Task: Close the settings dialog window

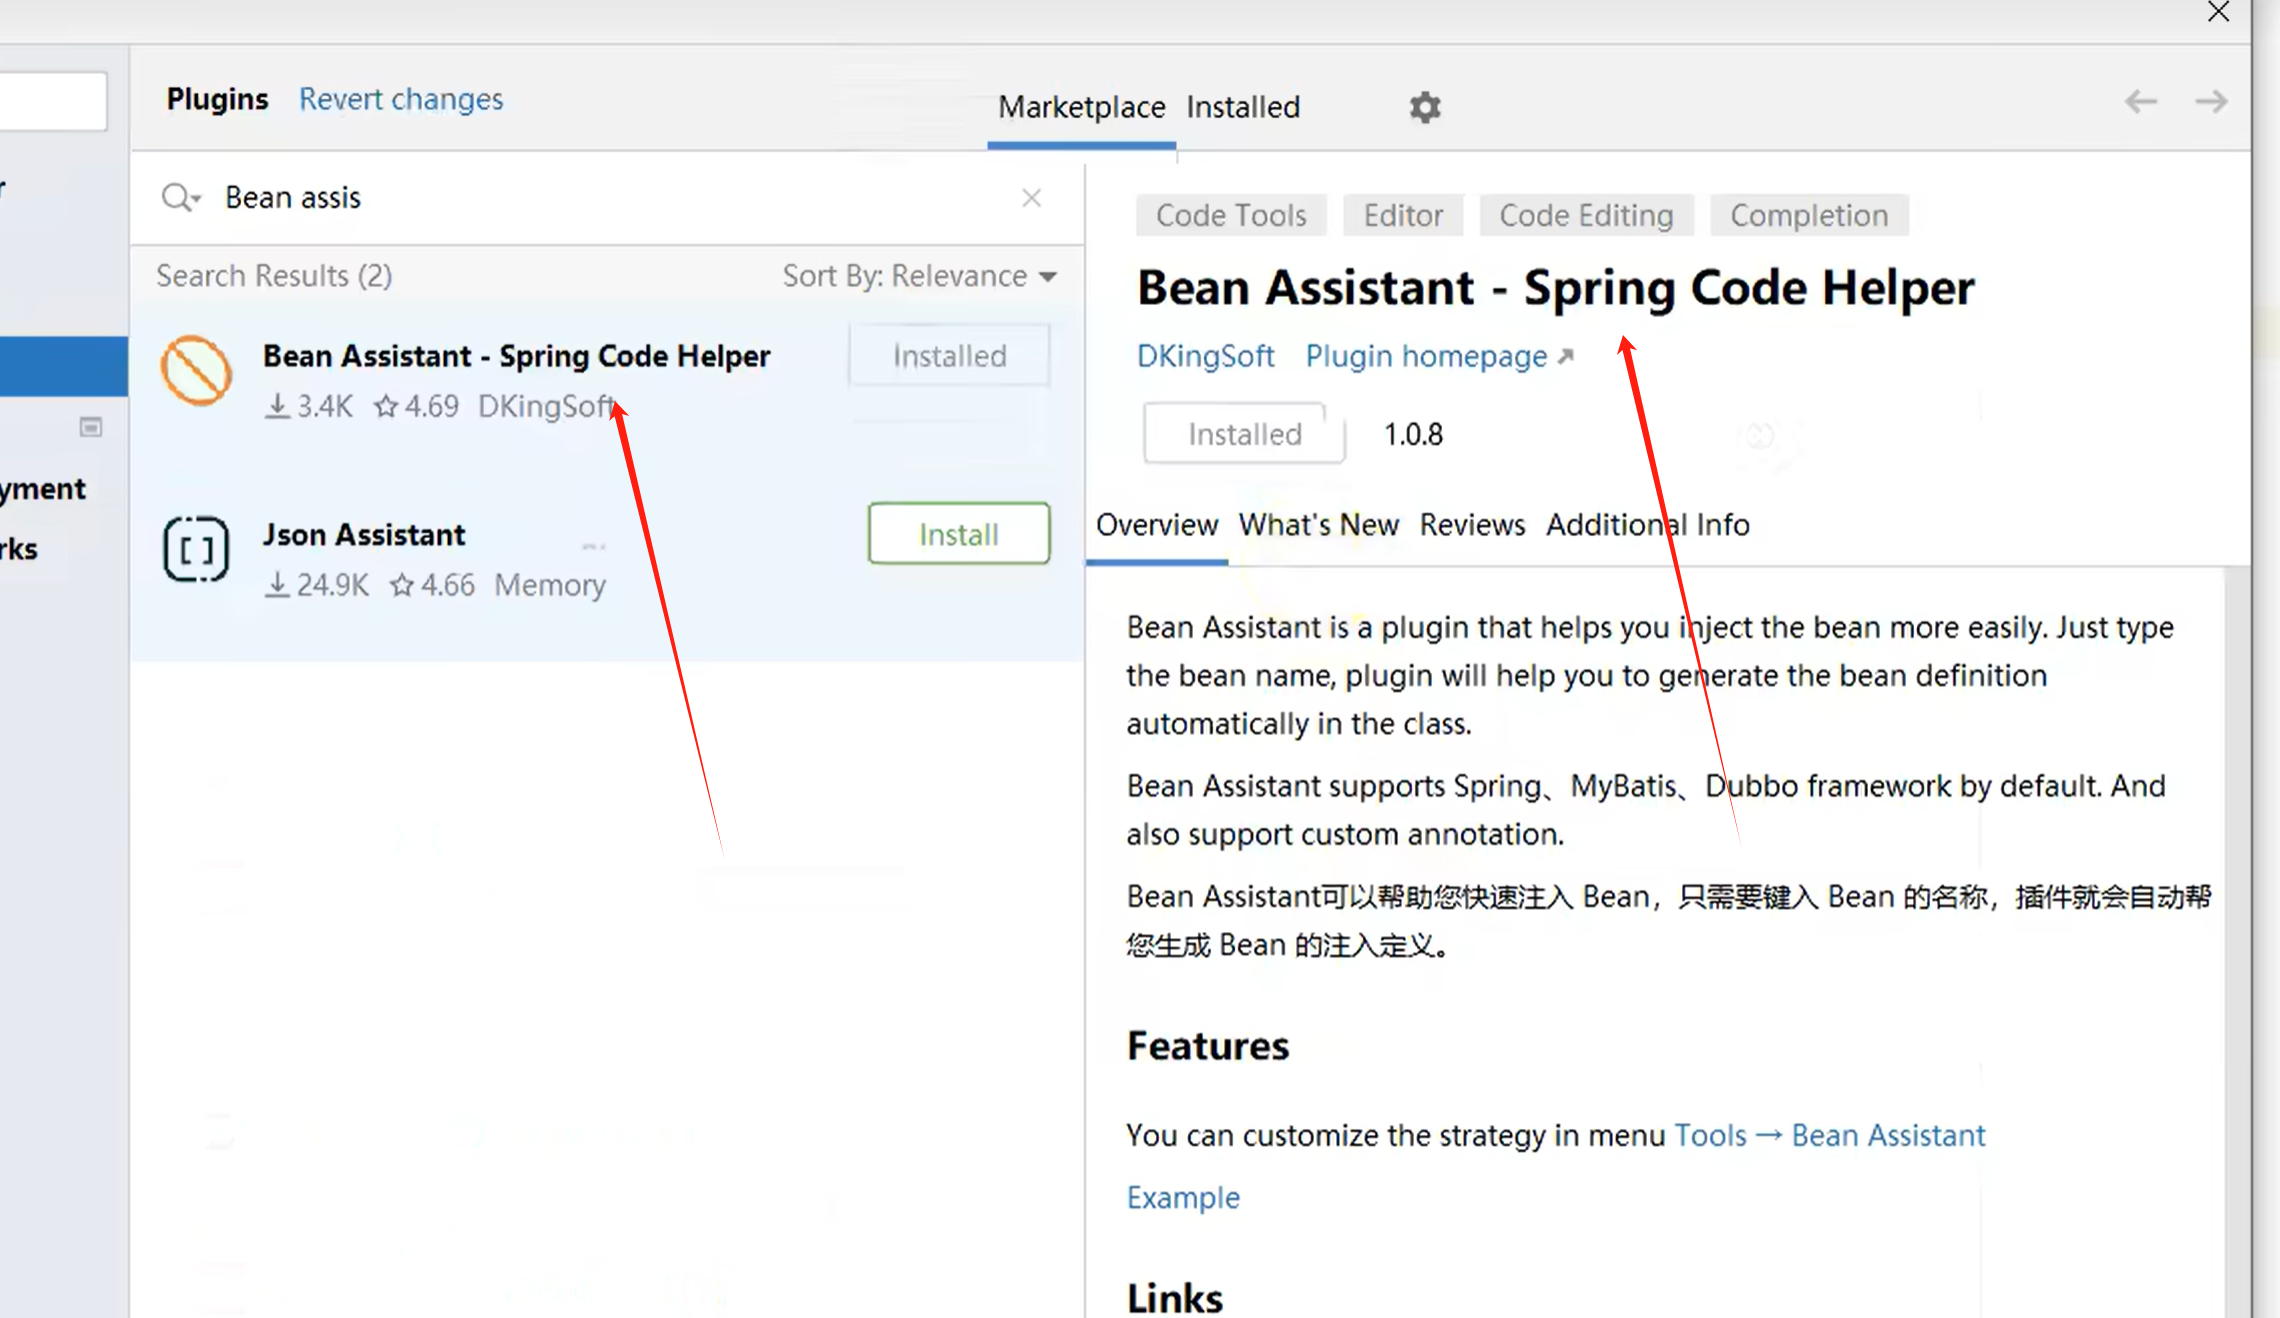Action: click(2218, 12)
